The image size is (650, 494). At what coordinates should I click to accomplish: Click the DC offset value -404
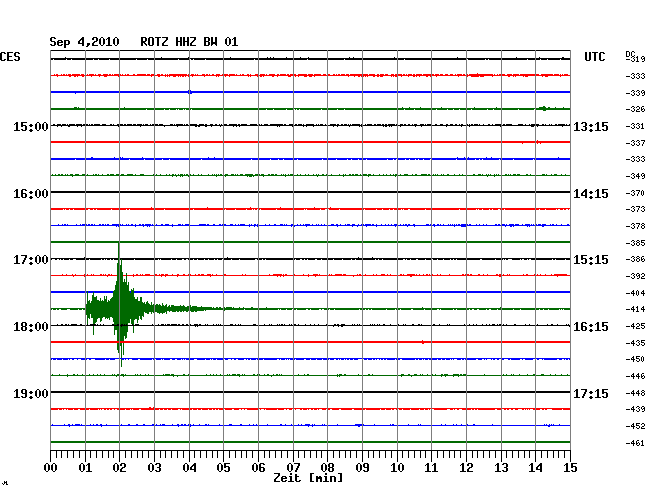635,293
